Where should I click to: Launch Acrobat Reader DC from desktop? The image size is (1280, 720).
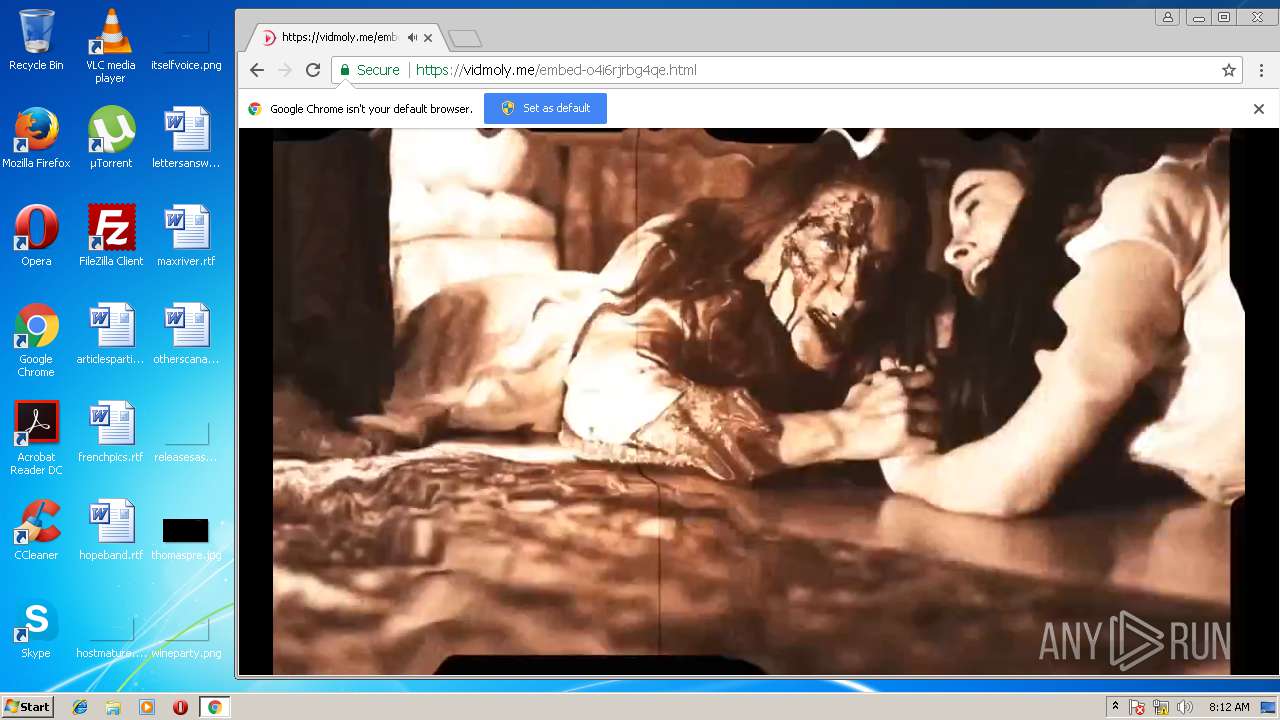pos(36,438)
